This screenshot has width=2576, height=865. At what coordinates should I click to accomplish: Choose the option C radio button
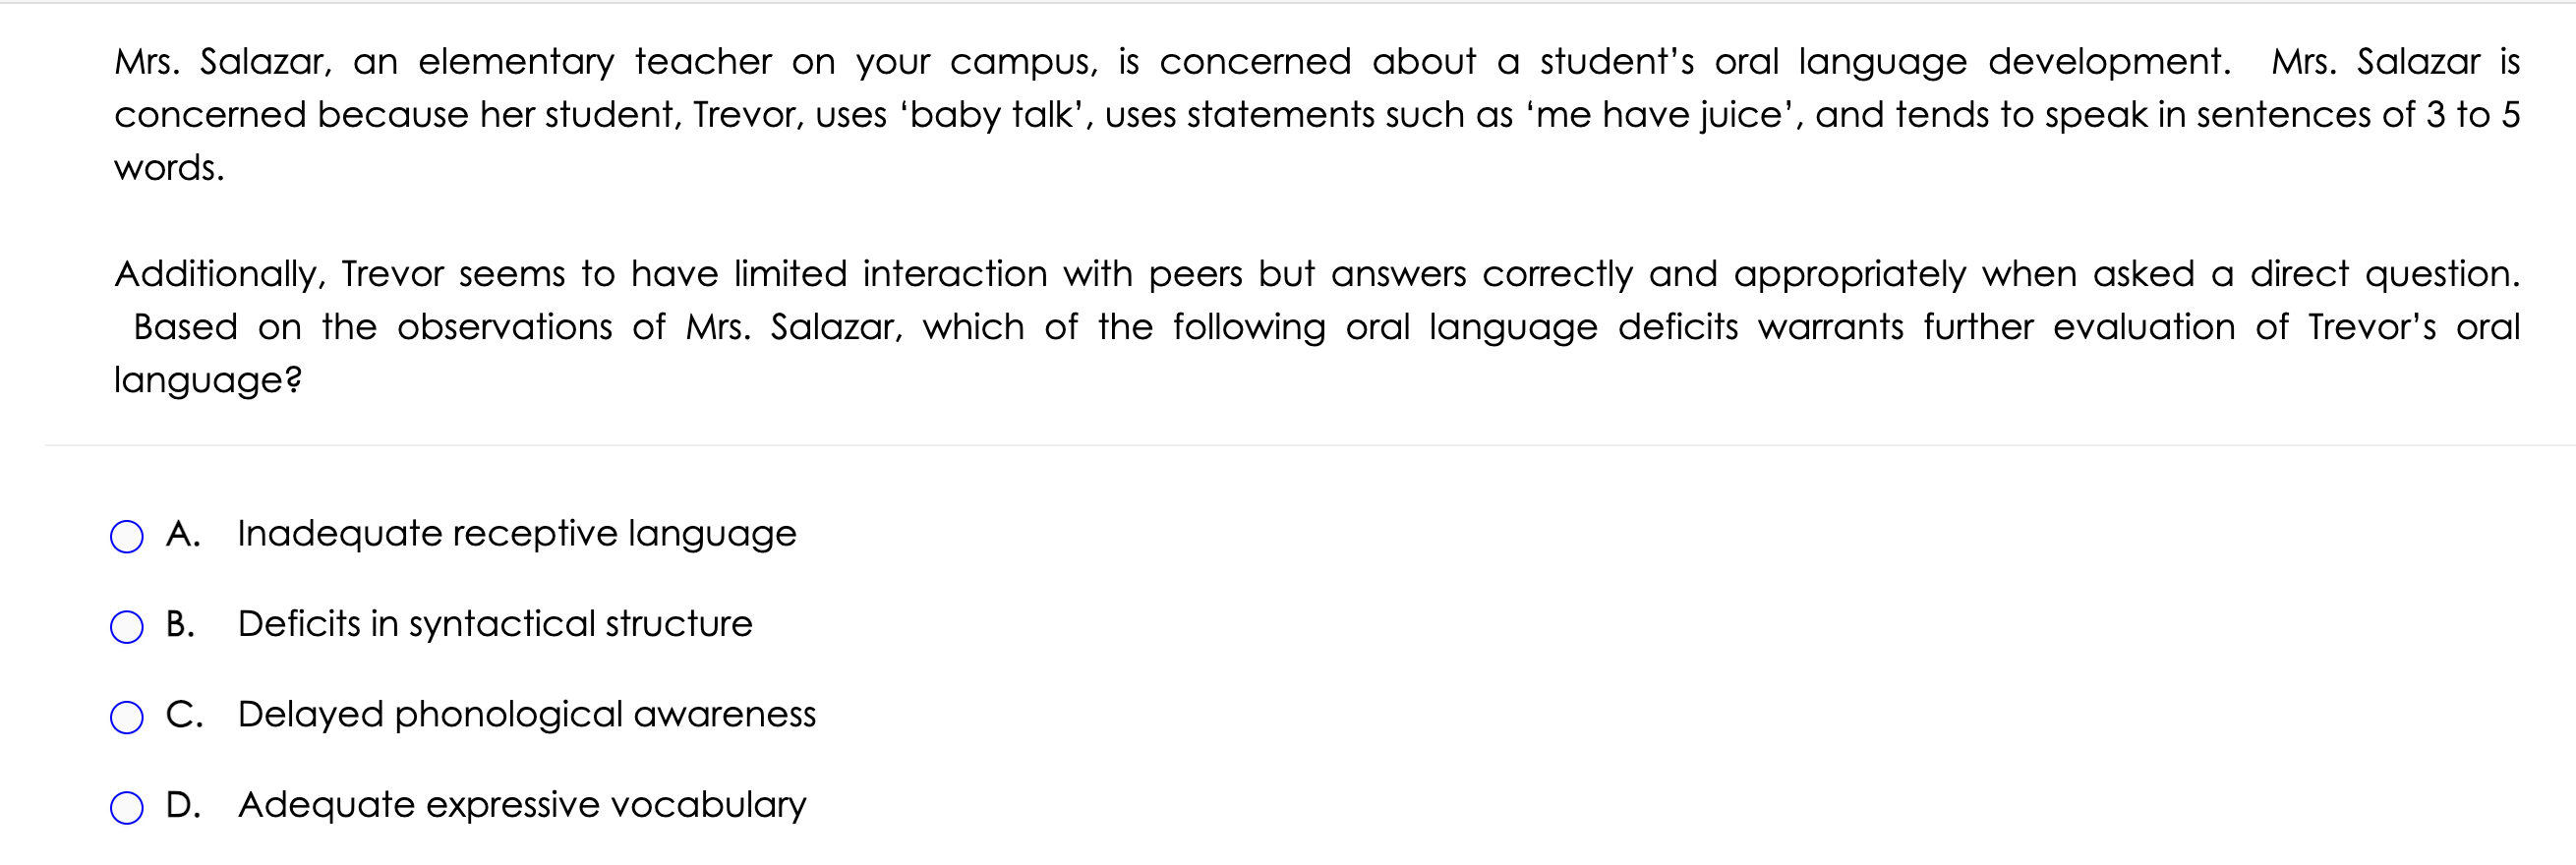point(126,717)
